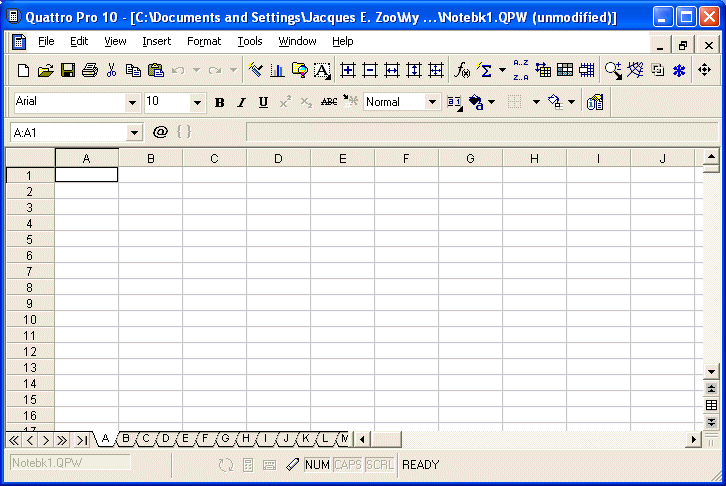The height and width of the screenshot is (486, 726).
Task: Go to next sheet with > button
Action: (x=46, y=440)
